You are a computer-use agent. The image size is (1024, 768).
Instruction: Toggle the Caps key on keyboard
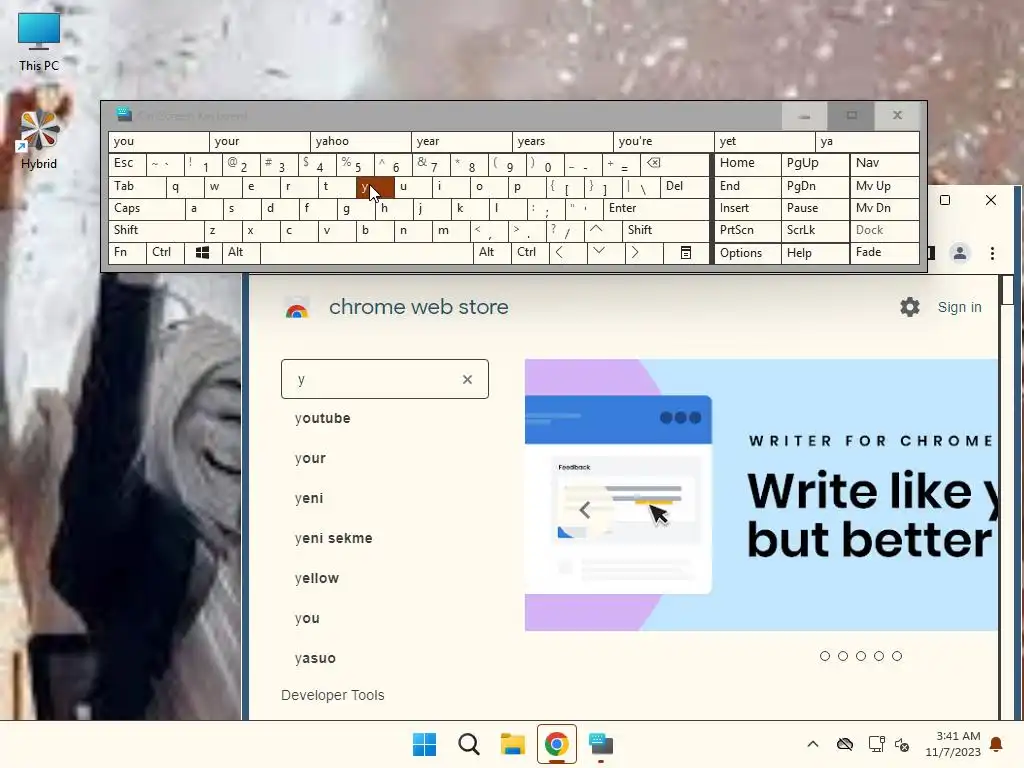(146, 208)
